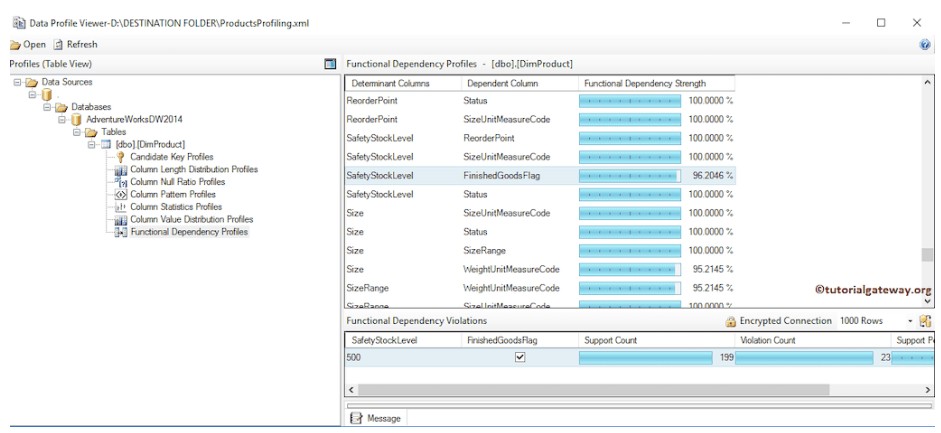Click the Support Count bar showing 199
The image size is (941, 433).
(x=646, y=358)
